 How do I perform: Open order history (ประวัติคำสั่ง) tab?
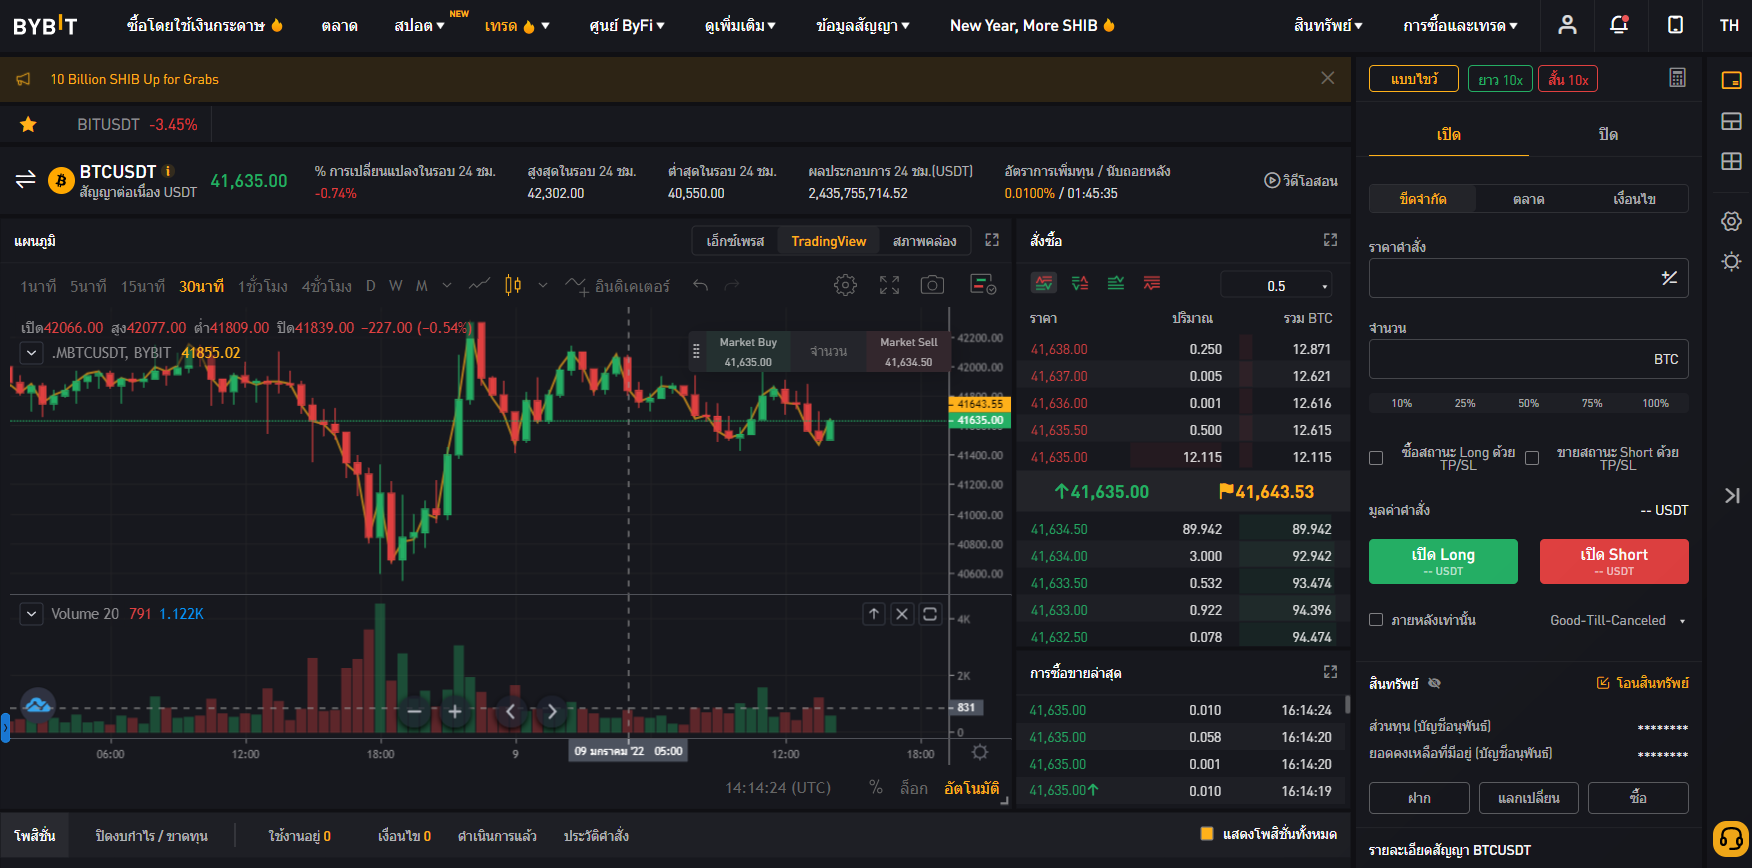[596, 836]
